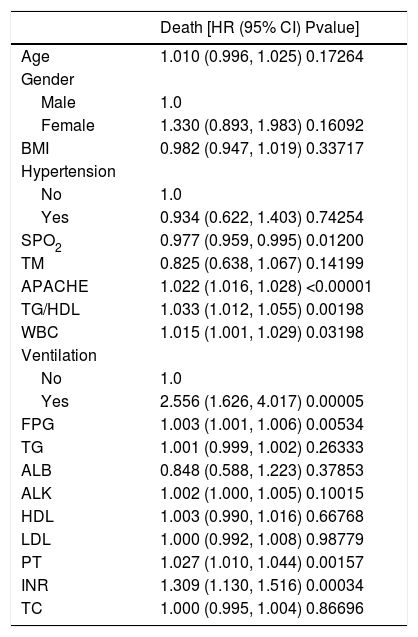Select the FPG row label
Image resolution: width=418 pixels, height=637 pixels.
coord(37,425)
